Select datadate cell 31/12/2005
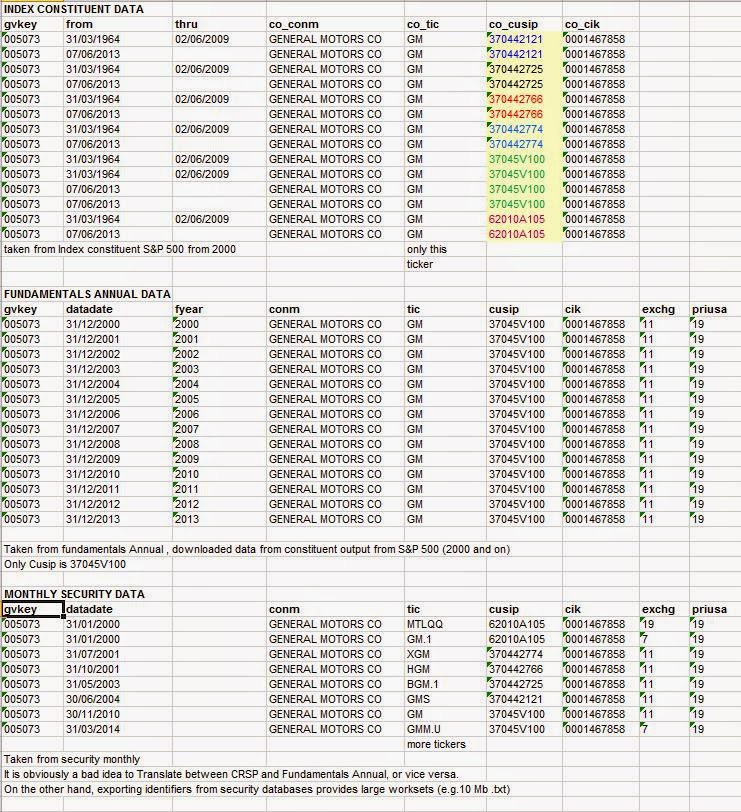 click(118, 399)
